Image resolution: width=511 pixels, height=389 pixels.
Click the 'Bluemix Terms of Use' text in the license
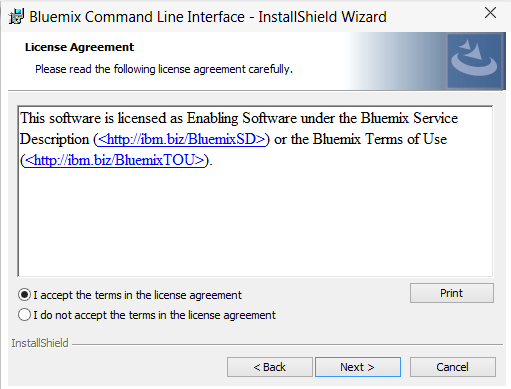point(380,139)
